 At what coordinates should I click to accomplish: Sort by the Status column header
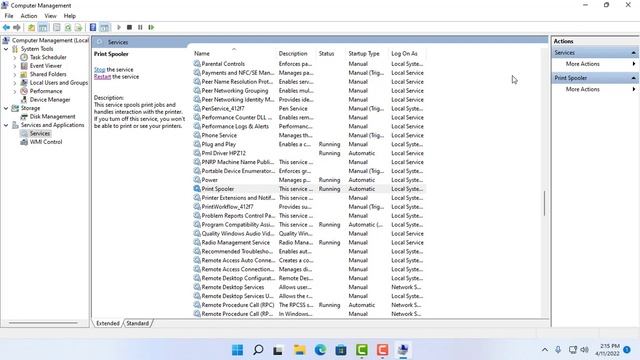326,53
